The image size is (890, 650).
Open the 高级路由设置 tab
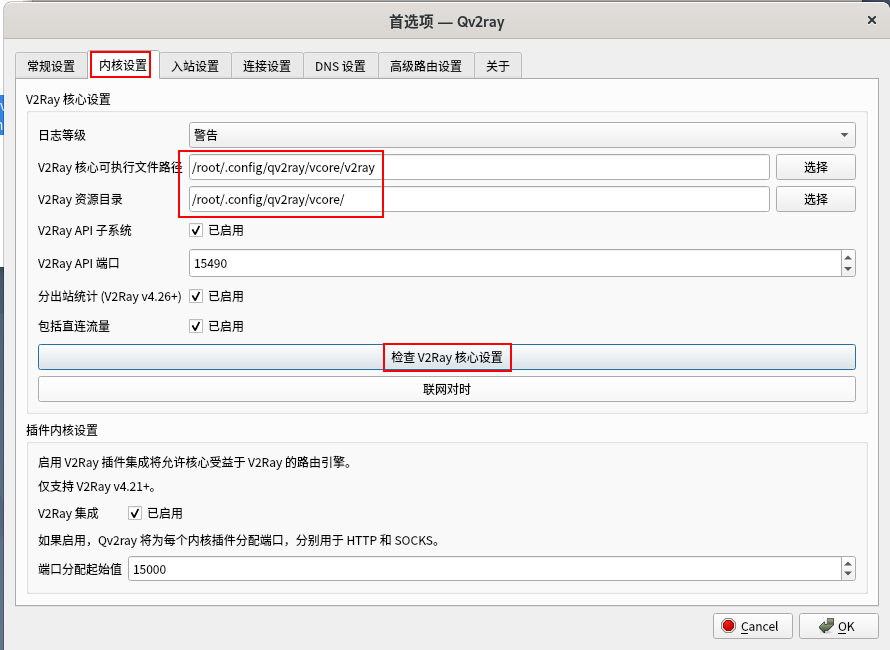pyautogui.click(x=426, y=66)
